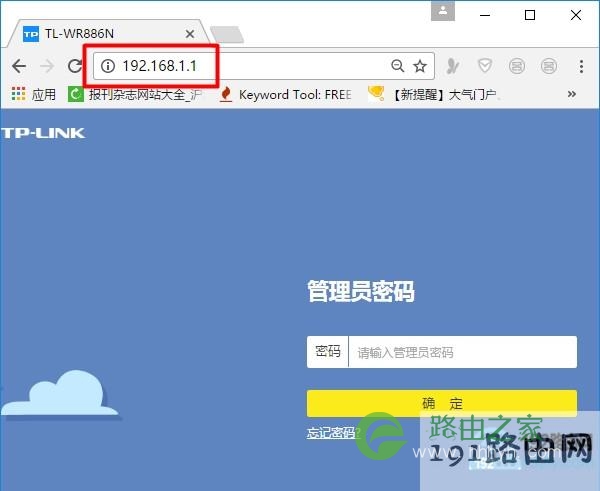Reload the router login page
Image resolution: width=600 pixels, height=491 pixels.
(75, 66)
